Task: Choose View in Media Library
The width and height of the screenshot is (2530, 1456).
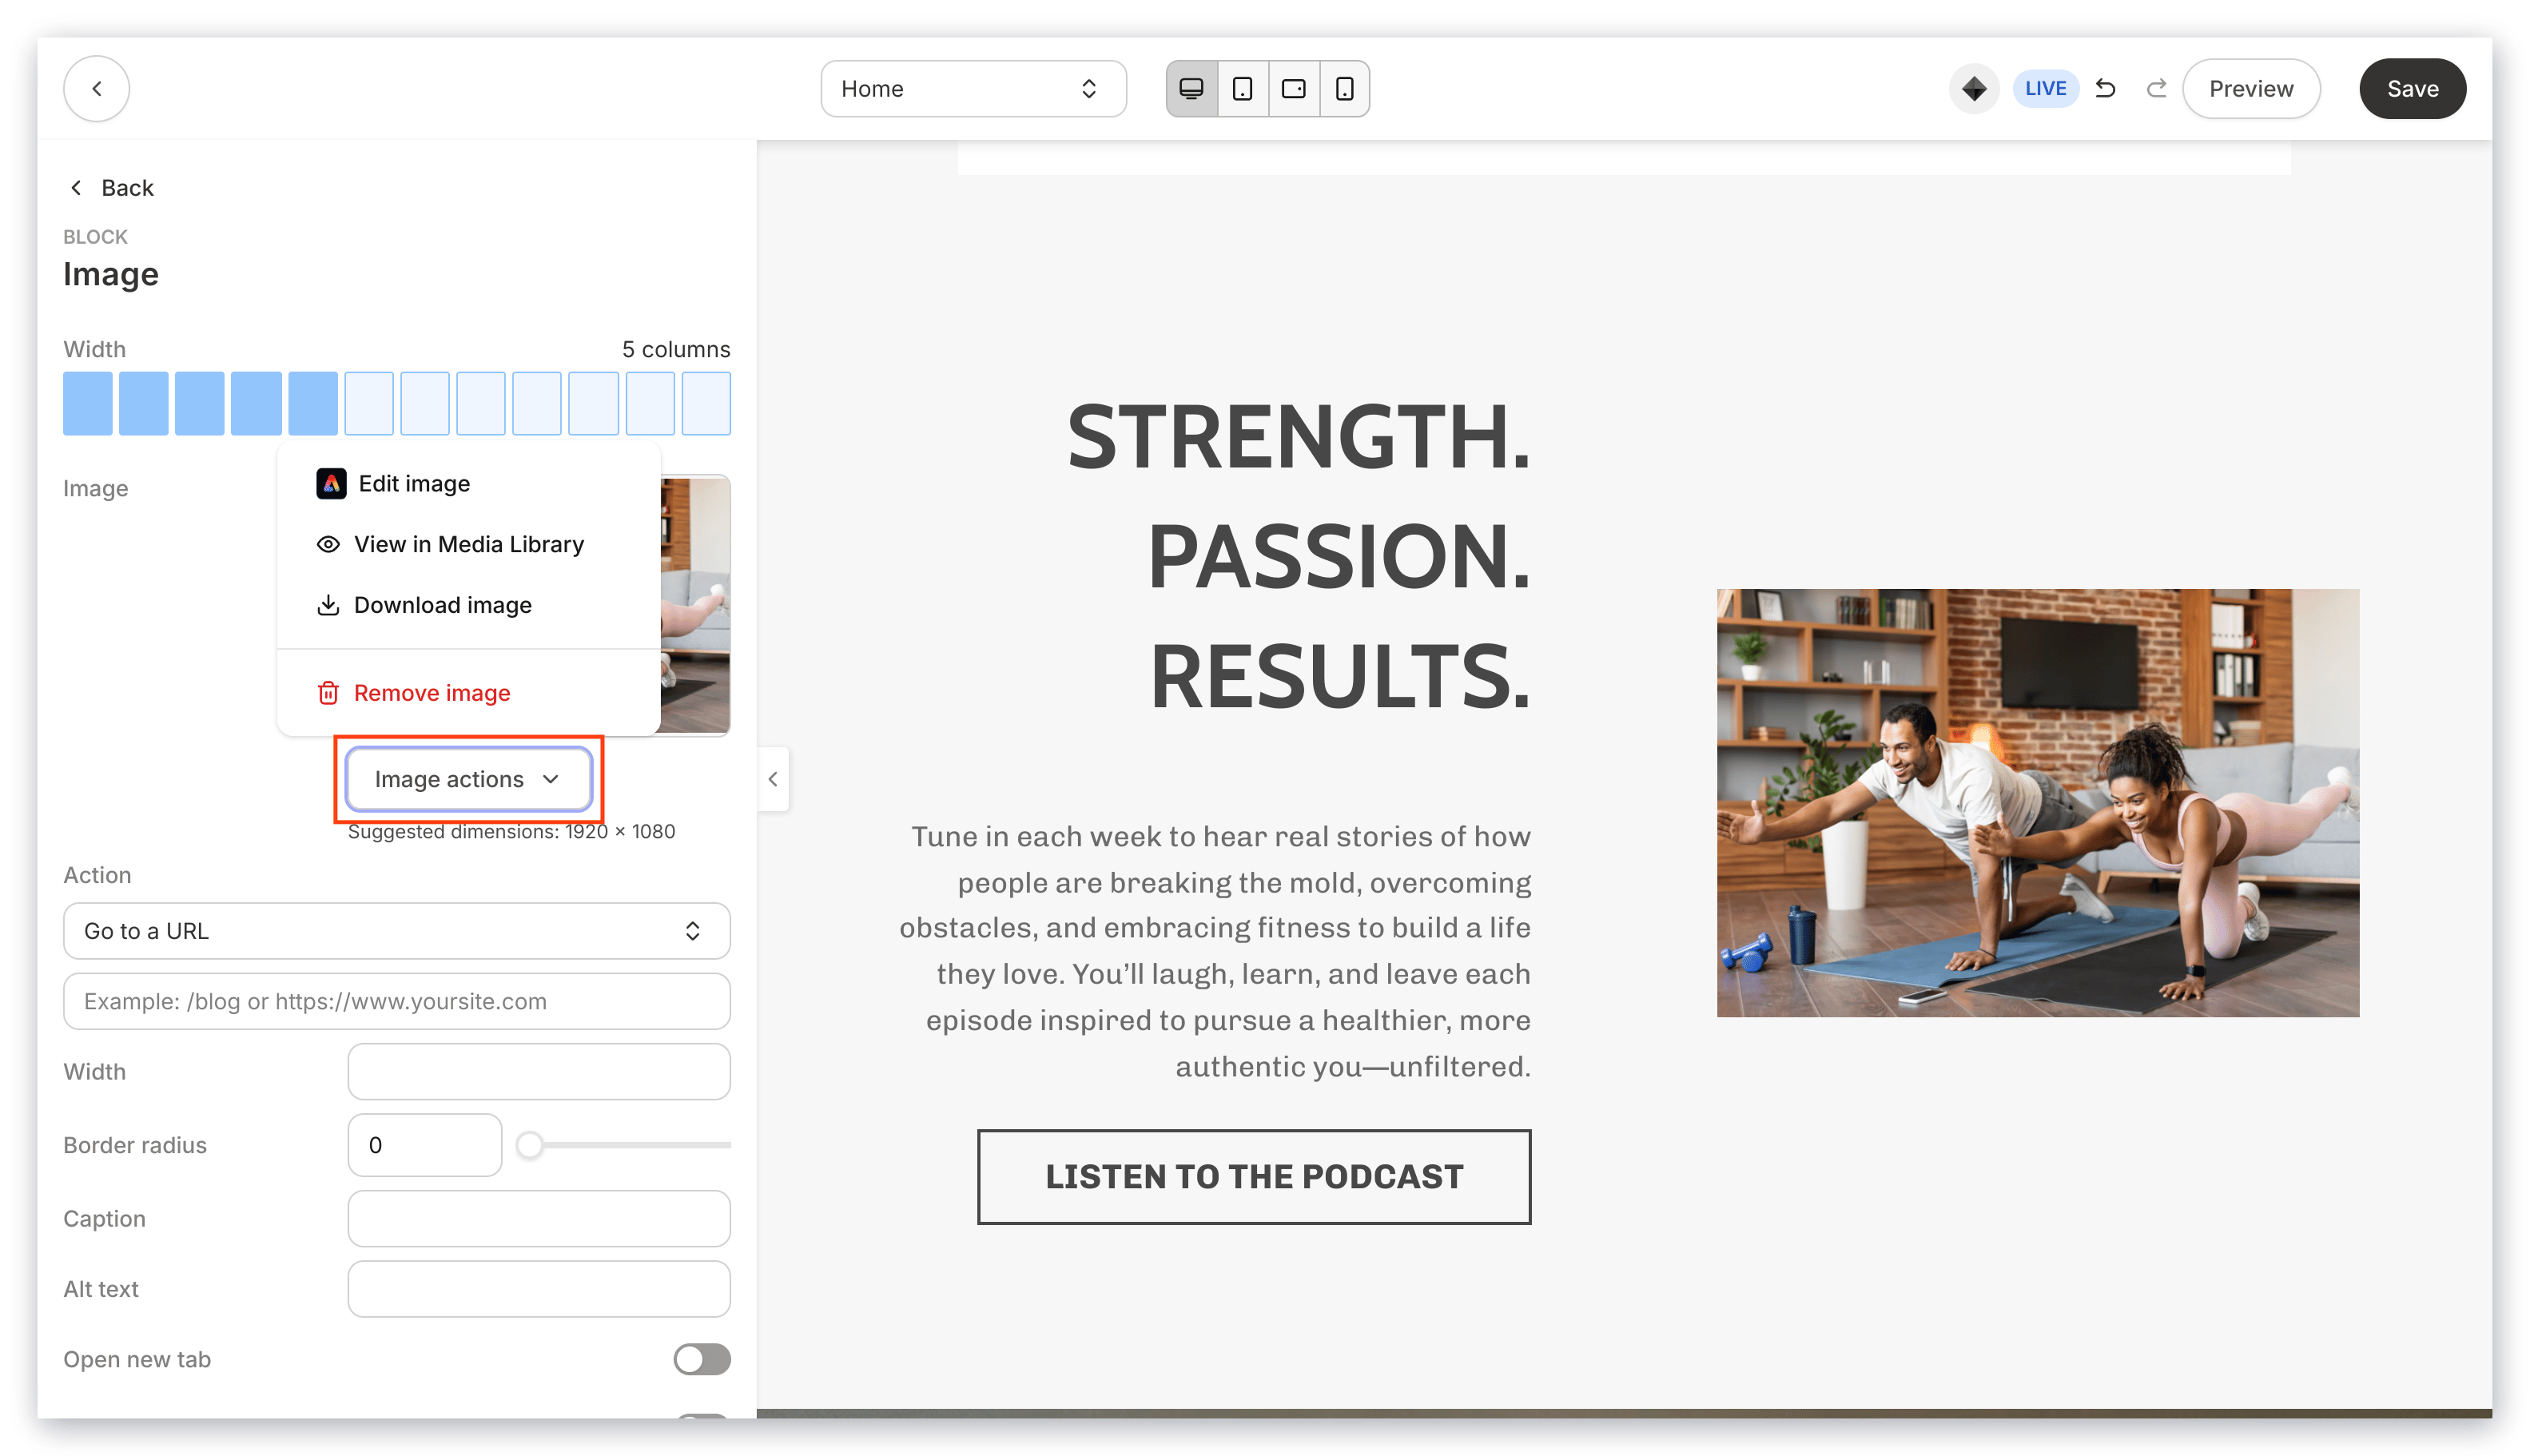Action: (x=468, y=544)
